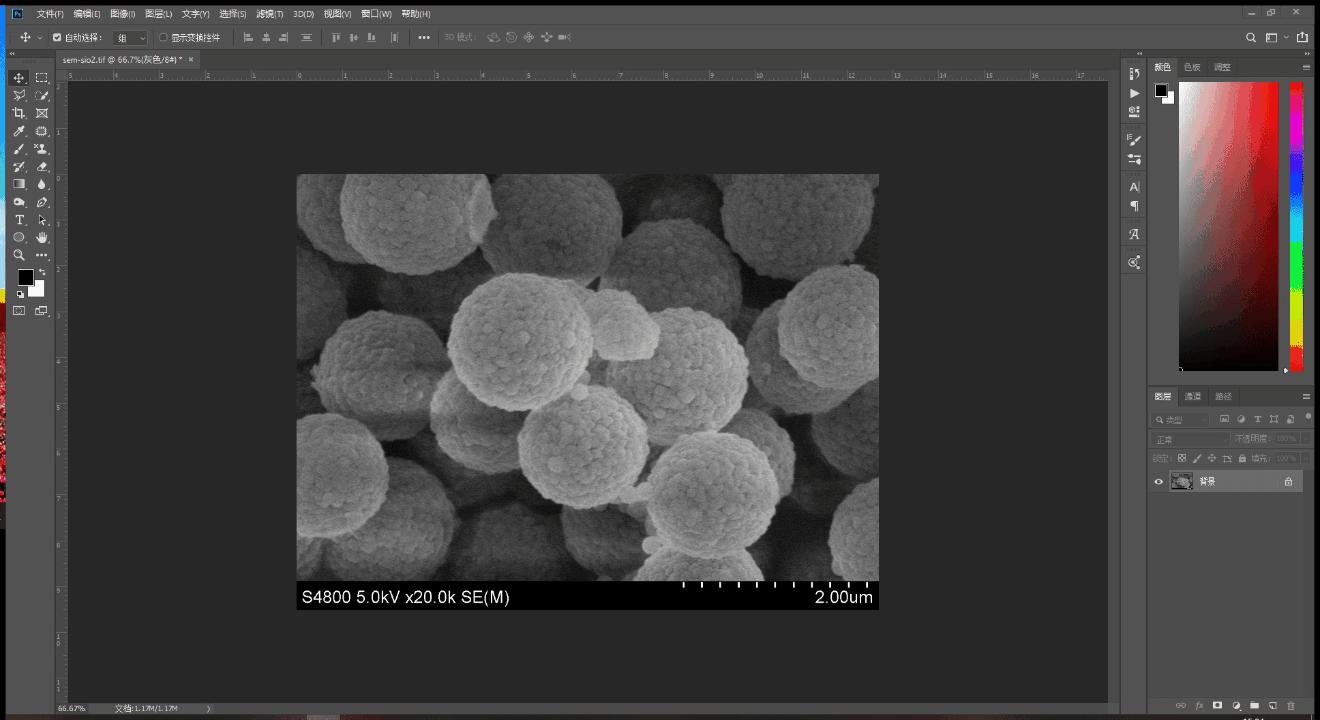Select the Lasso tool
The width and height of the screenshot is (1320, 720).
tap(20, 95)
